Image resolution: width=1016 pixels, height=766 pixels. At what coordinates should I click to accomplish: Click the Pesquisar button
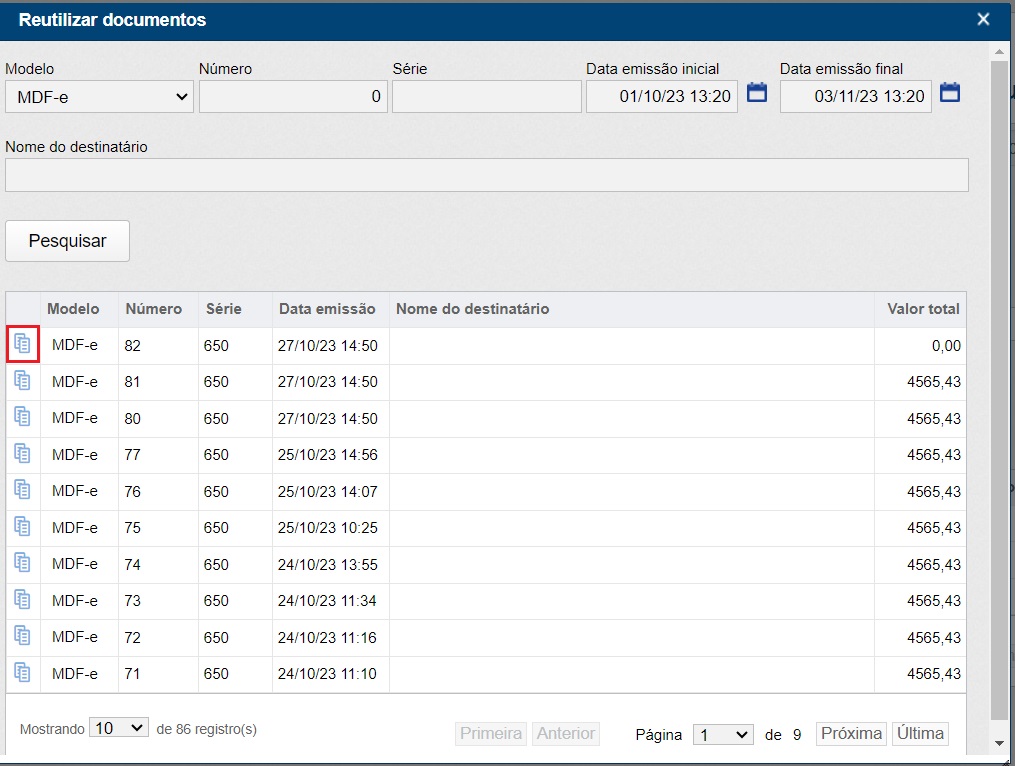click(x=67, y=241)
